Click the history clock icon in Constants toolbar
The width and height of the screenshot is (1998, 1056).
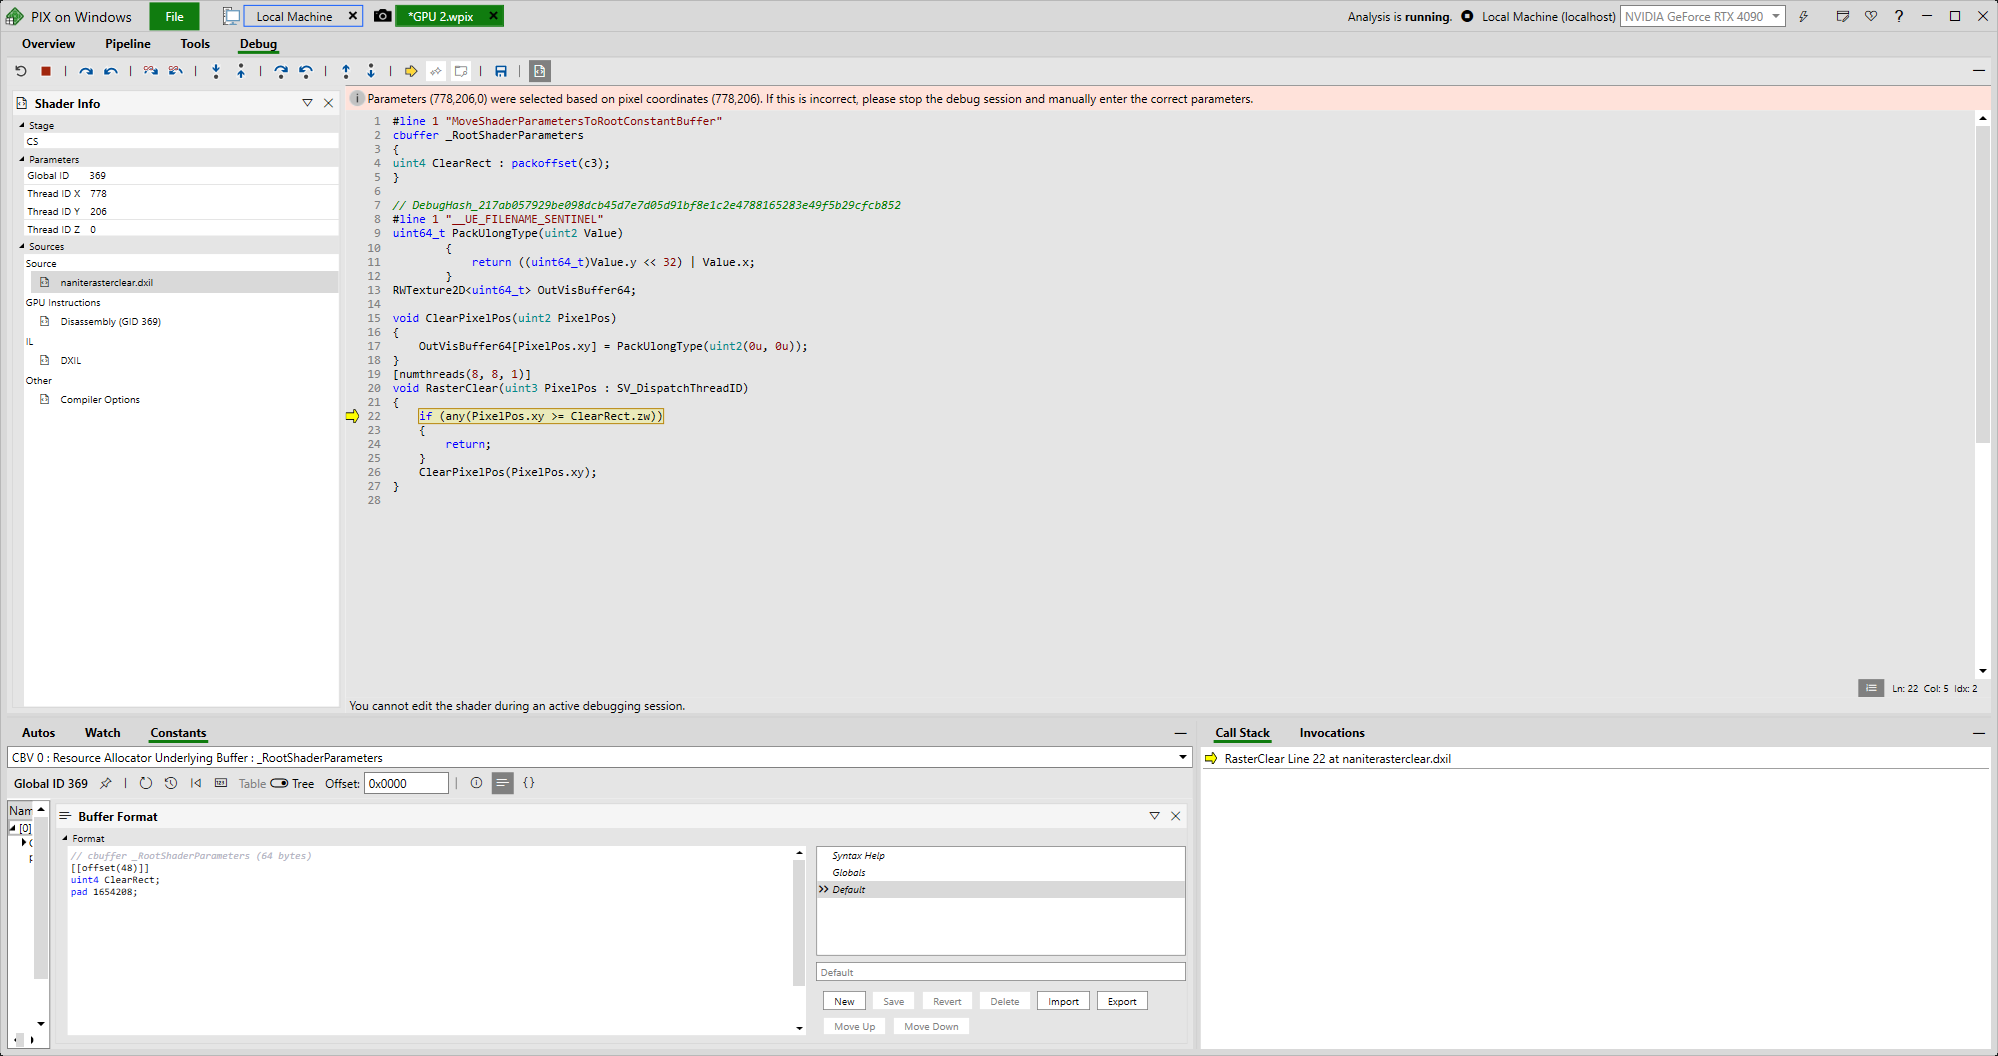tap(171, 783)
